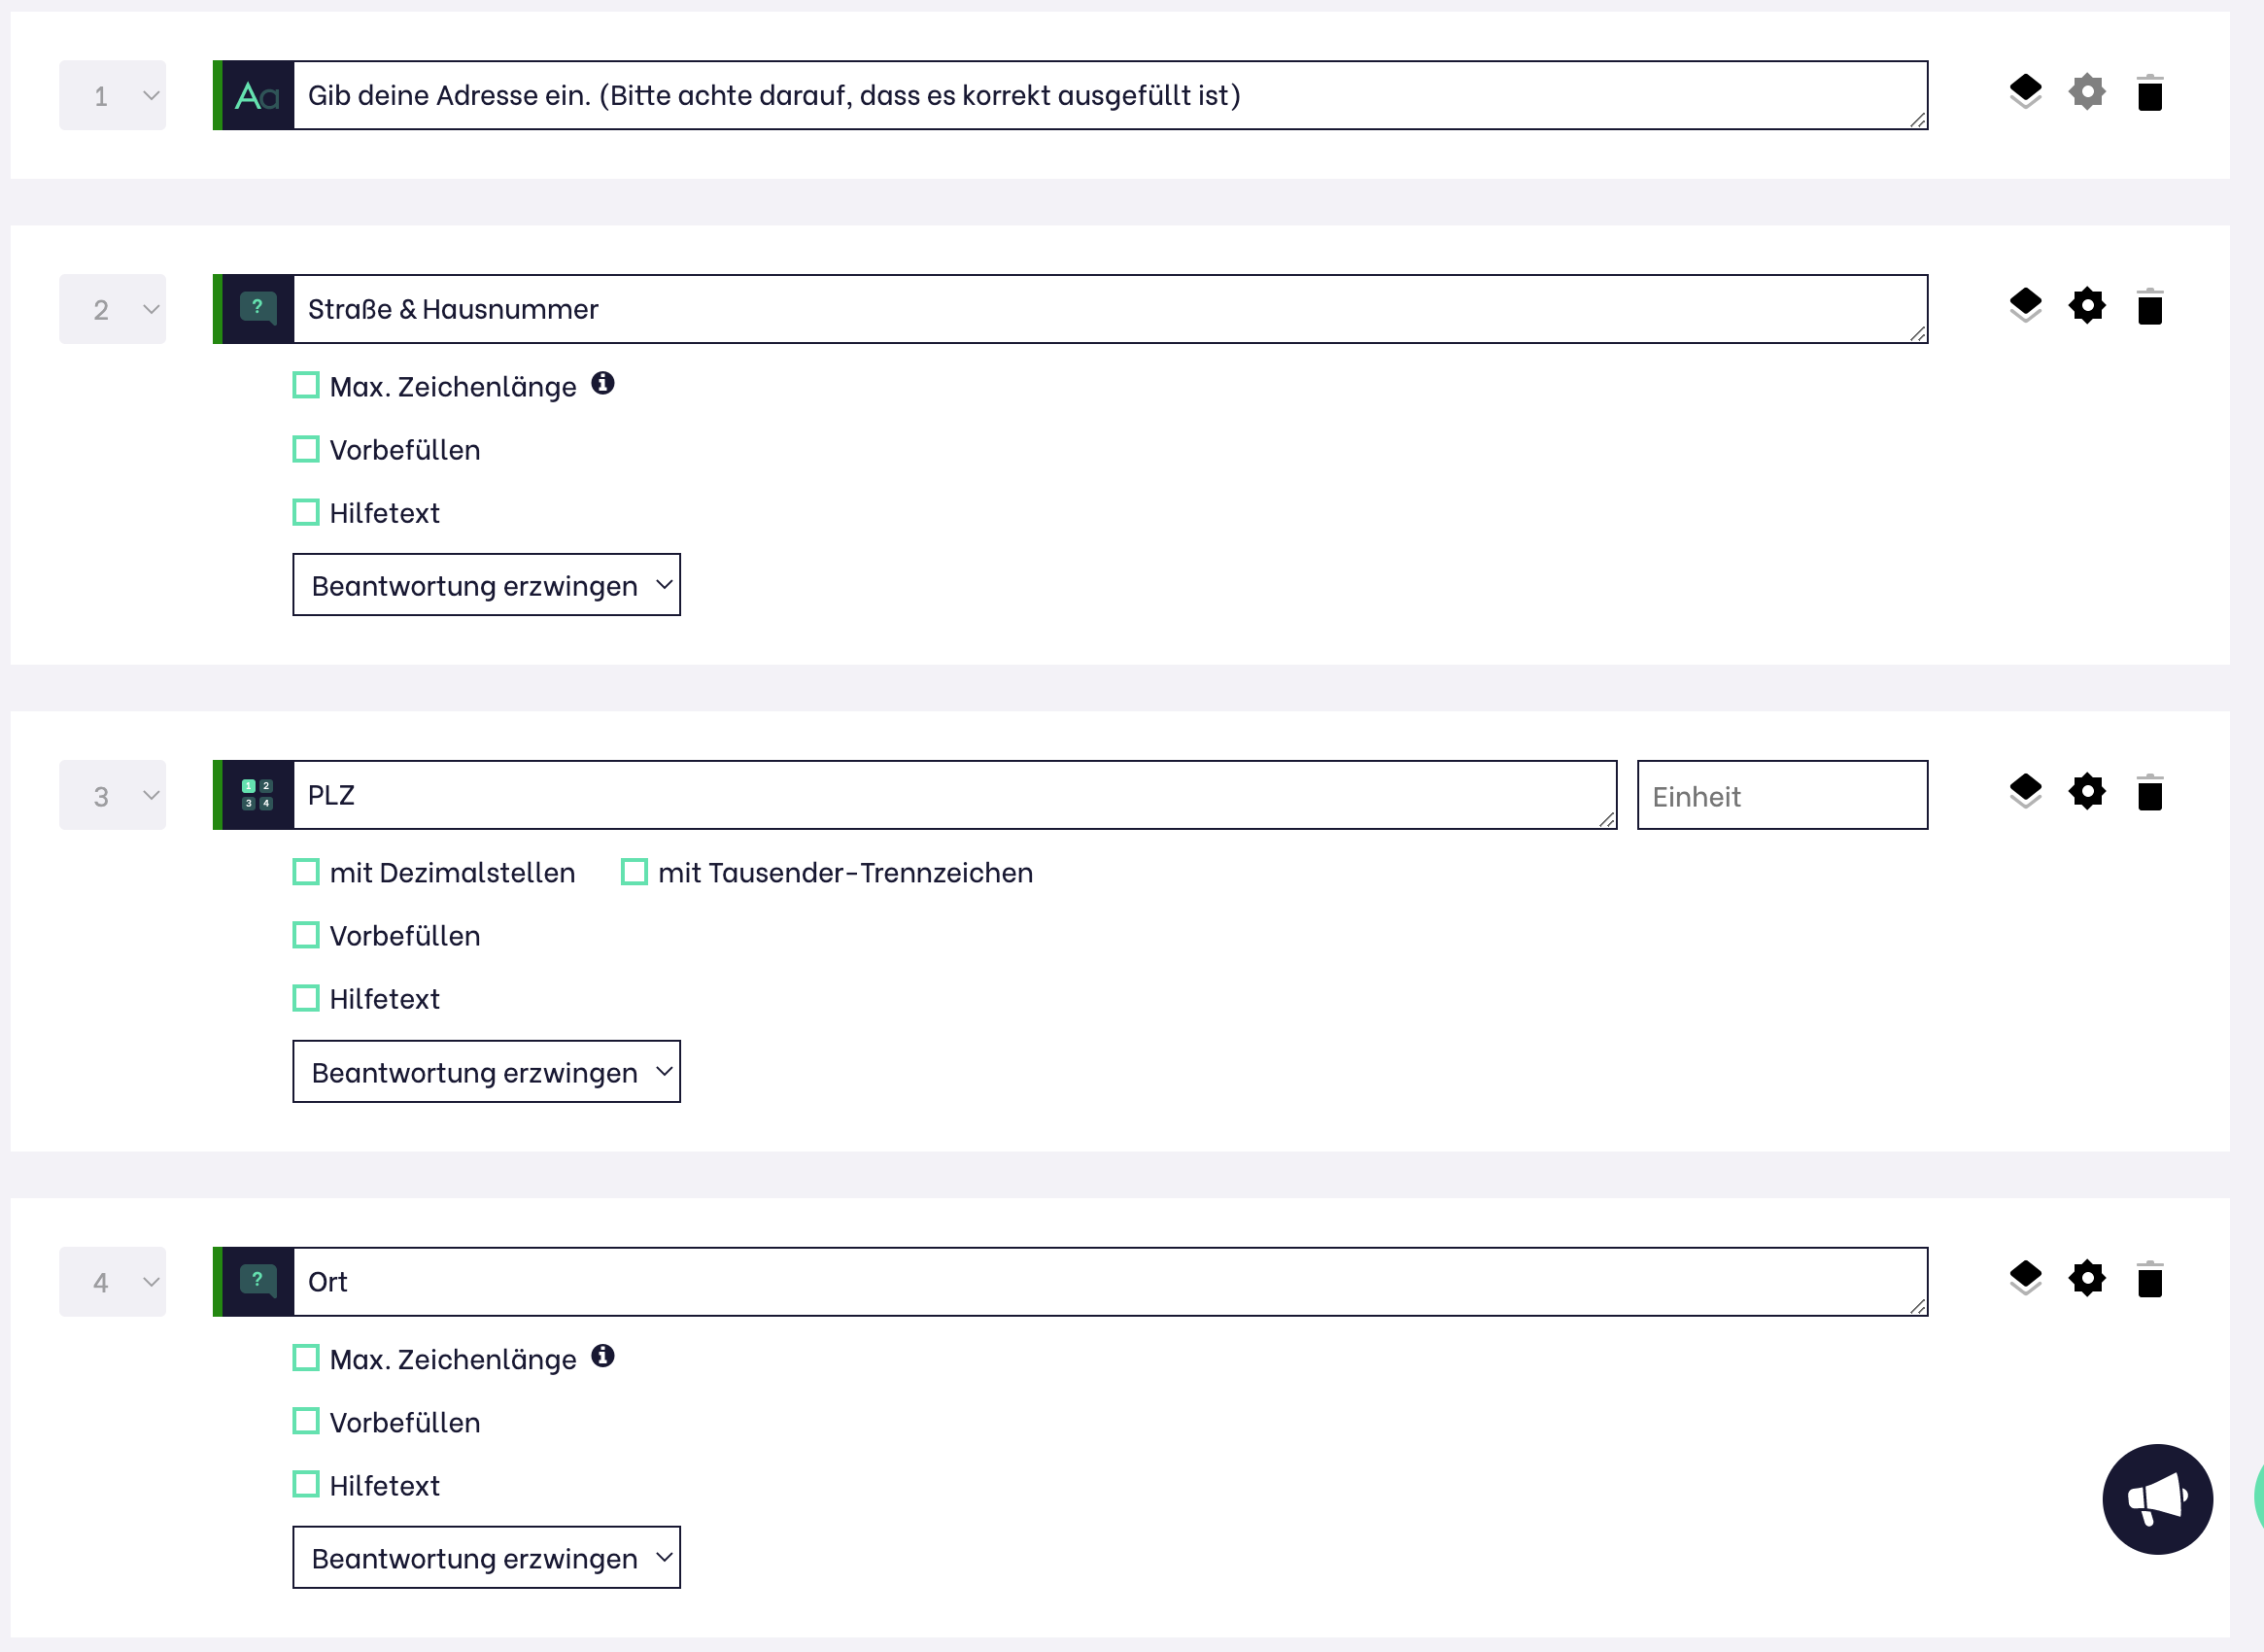Screen dimensions: 2264x1652
Task: Click layers icon for Straße & Hausnummer question
Action: coord(2025,305)
